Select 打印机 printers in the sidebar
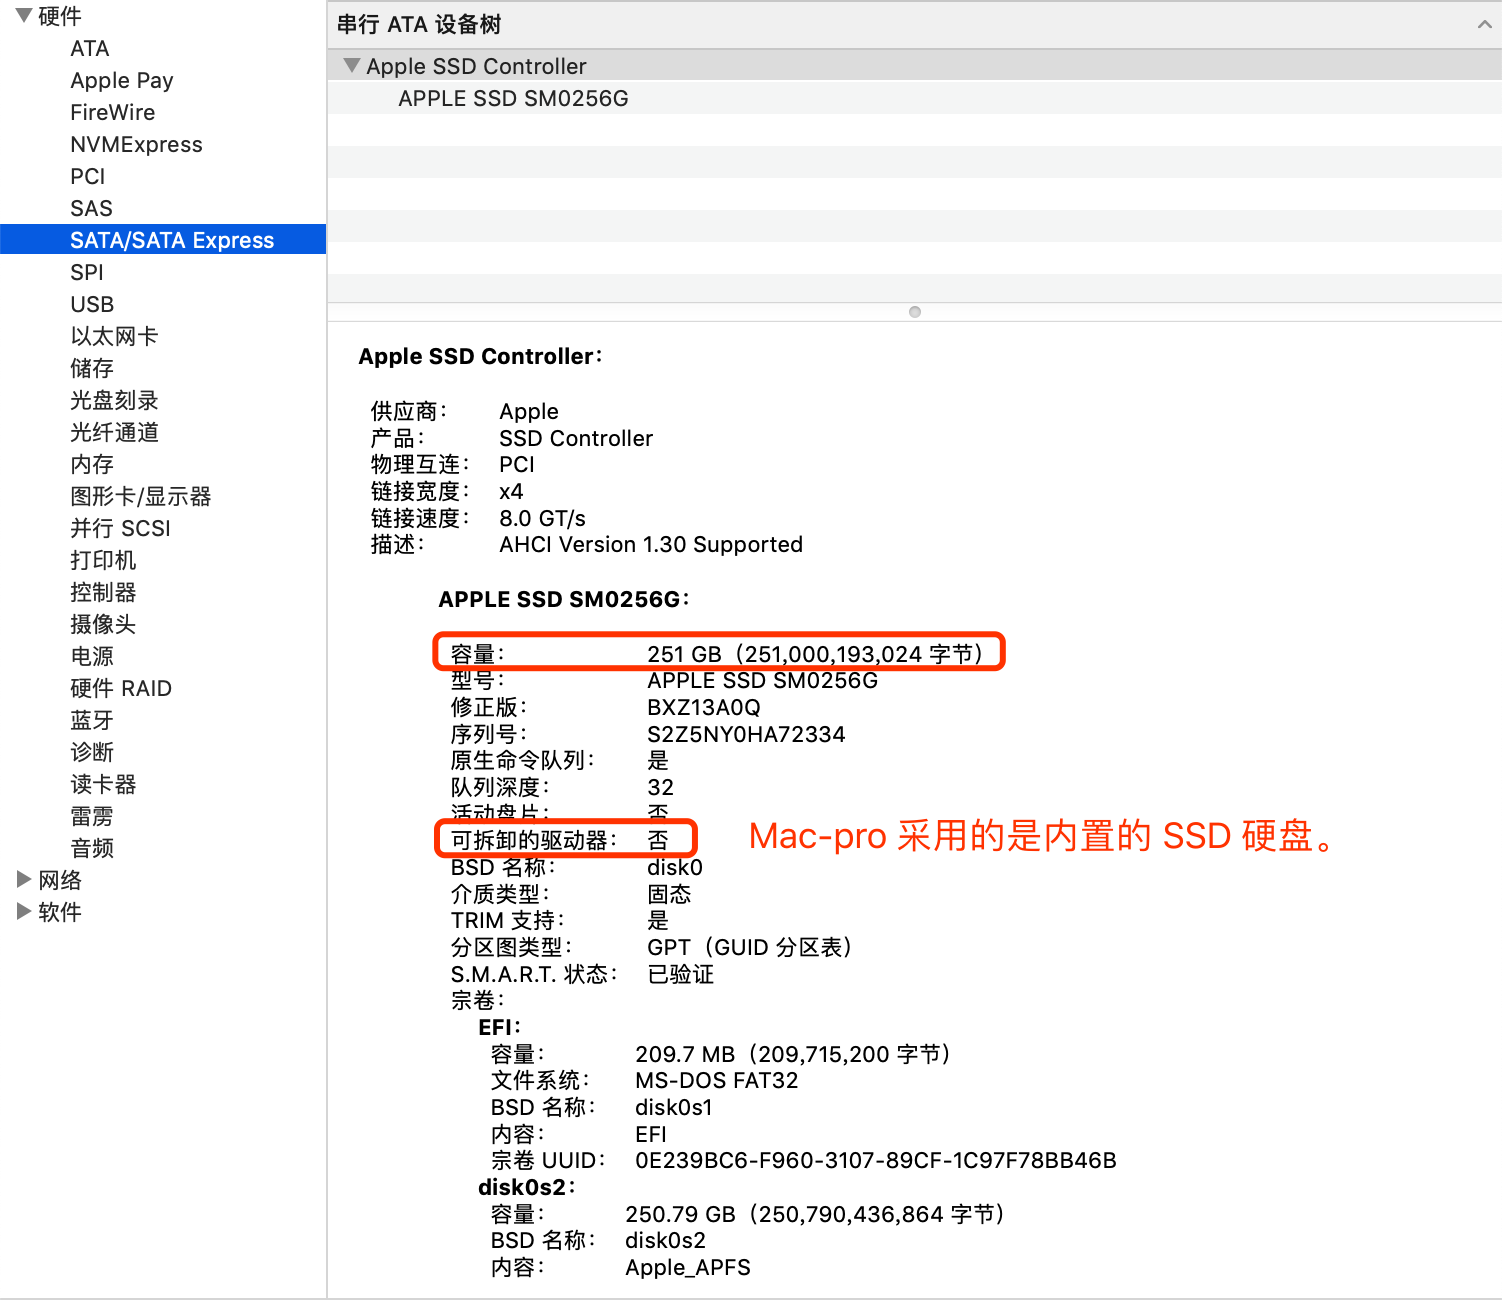This screenshot has width=1502, height=1300. click(x=103, y=560)
